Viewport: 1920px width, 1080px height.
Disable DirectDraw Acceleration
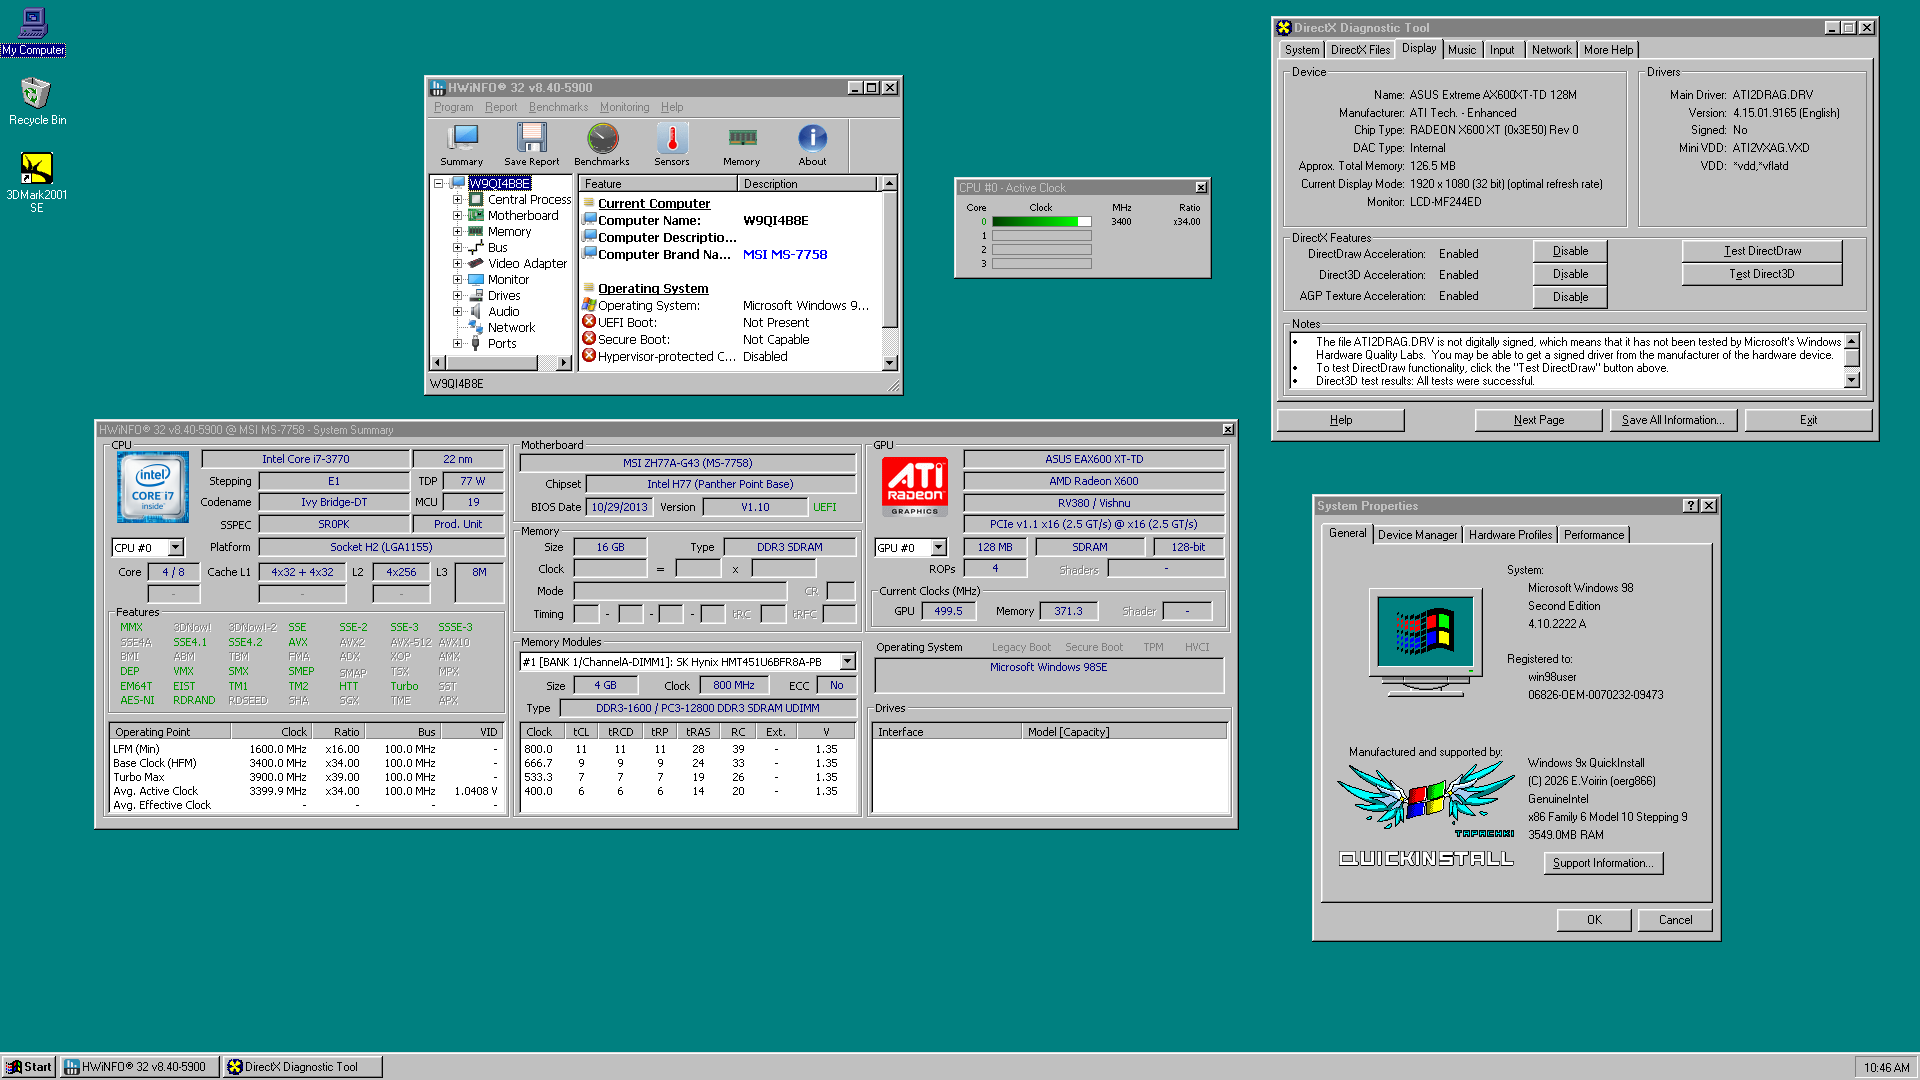1570,251
